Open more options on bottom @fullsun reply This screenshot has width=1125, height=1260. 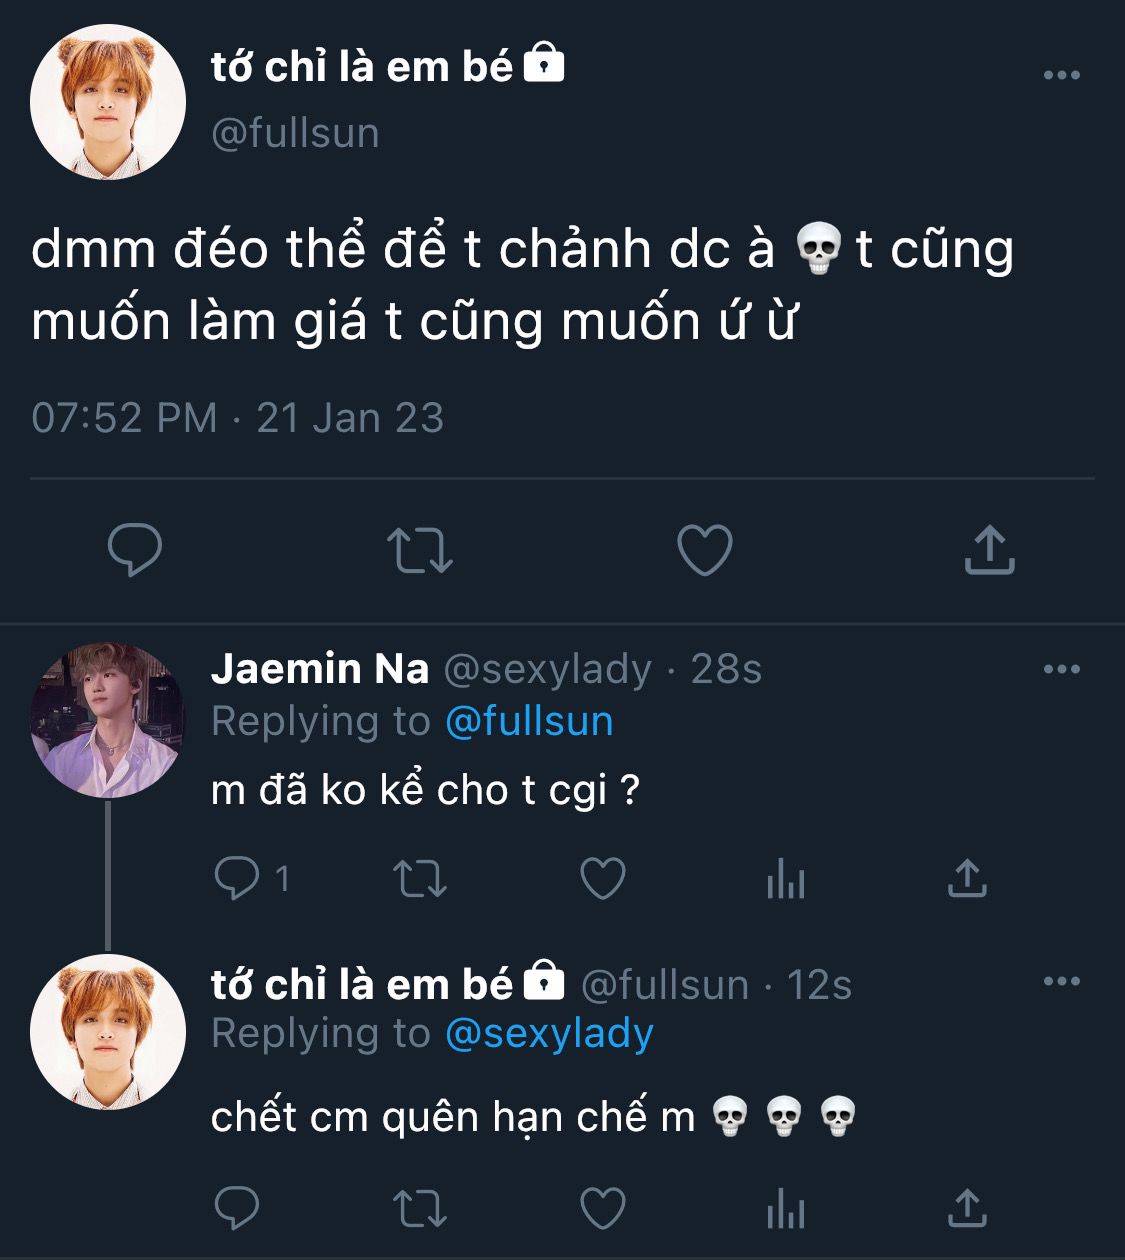tap(1061, 981)
